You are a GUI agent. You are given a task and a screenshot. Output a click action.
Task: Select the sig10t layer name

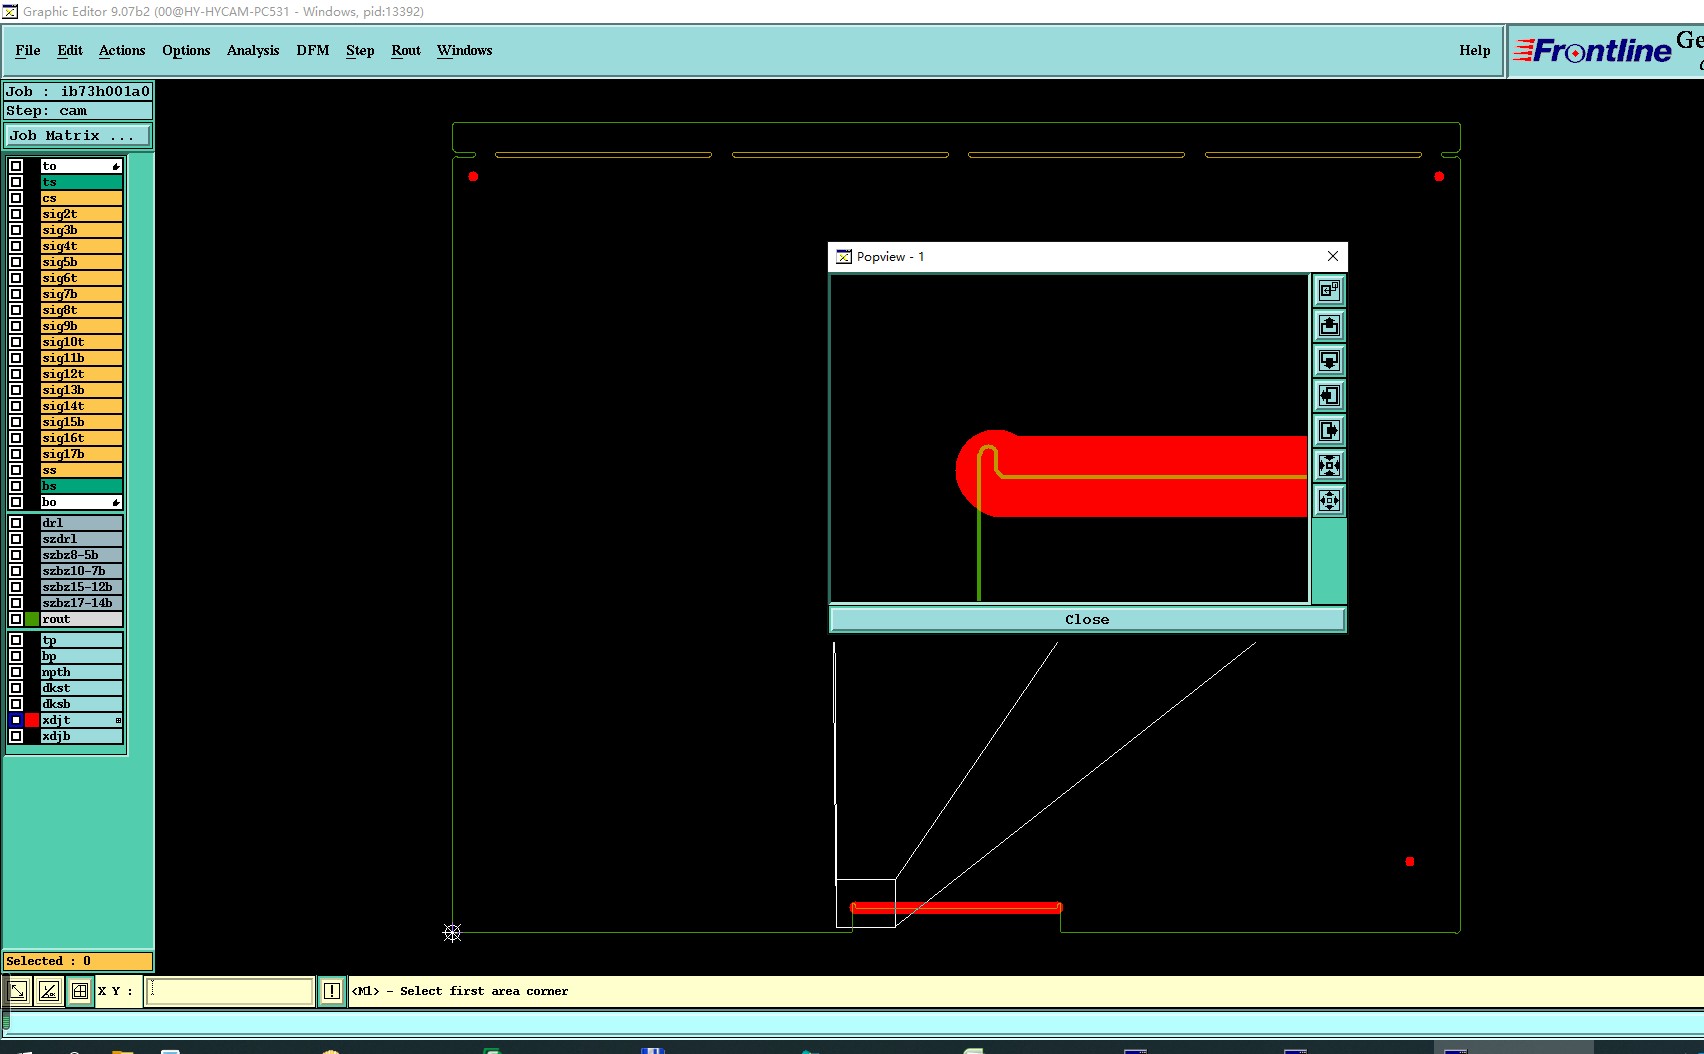(81, 342)
